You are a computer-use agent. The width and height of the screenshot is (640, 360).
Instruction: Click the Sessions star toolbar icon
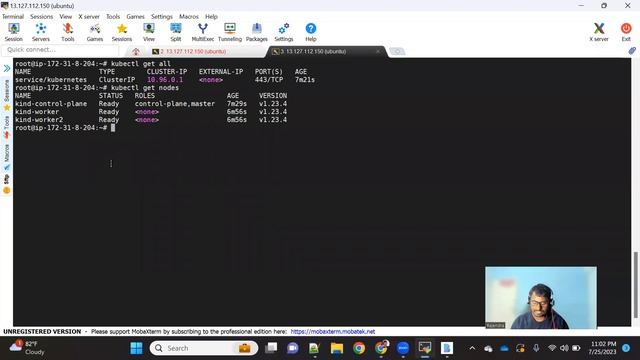122,32
